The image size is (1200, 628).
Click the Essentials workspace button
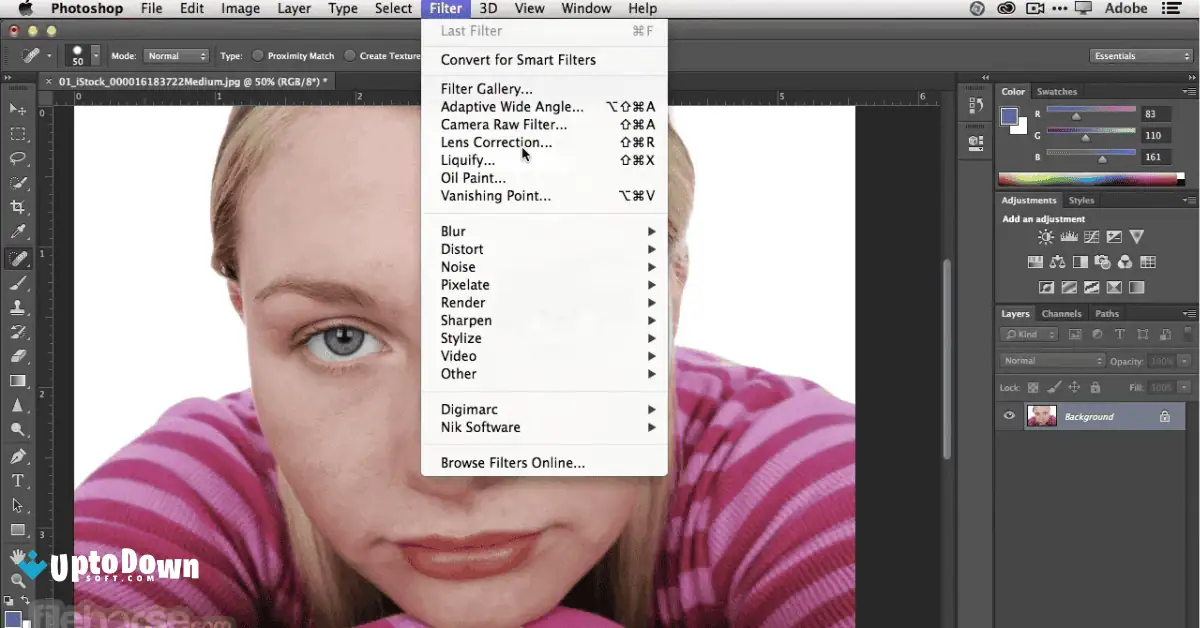point(1139,55)
